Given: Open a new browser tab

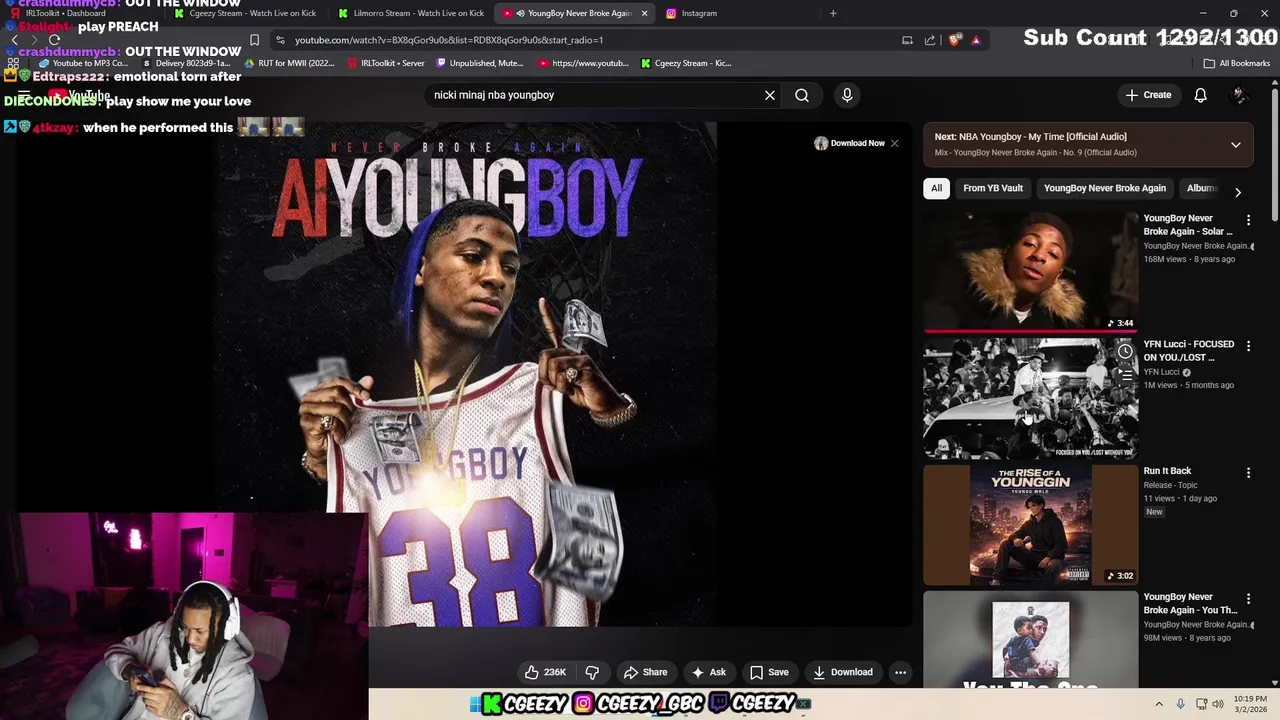Looking at the screenshot, I should click(833, 13).
